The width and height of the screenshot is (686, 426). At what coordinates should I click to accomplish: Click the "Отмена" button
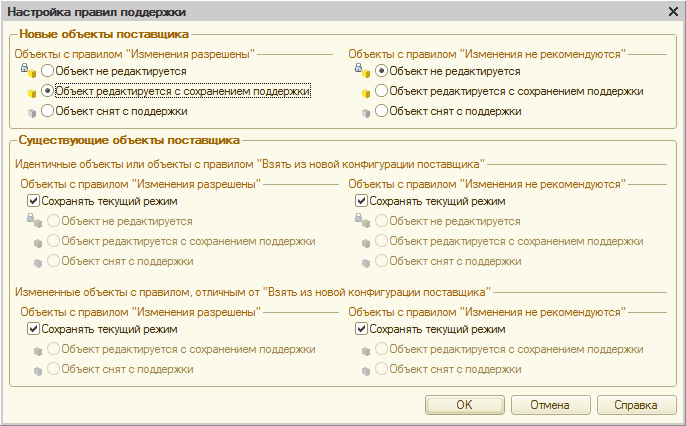[x=550, y=405]
